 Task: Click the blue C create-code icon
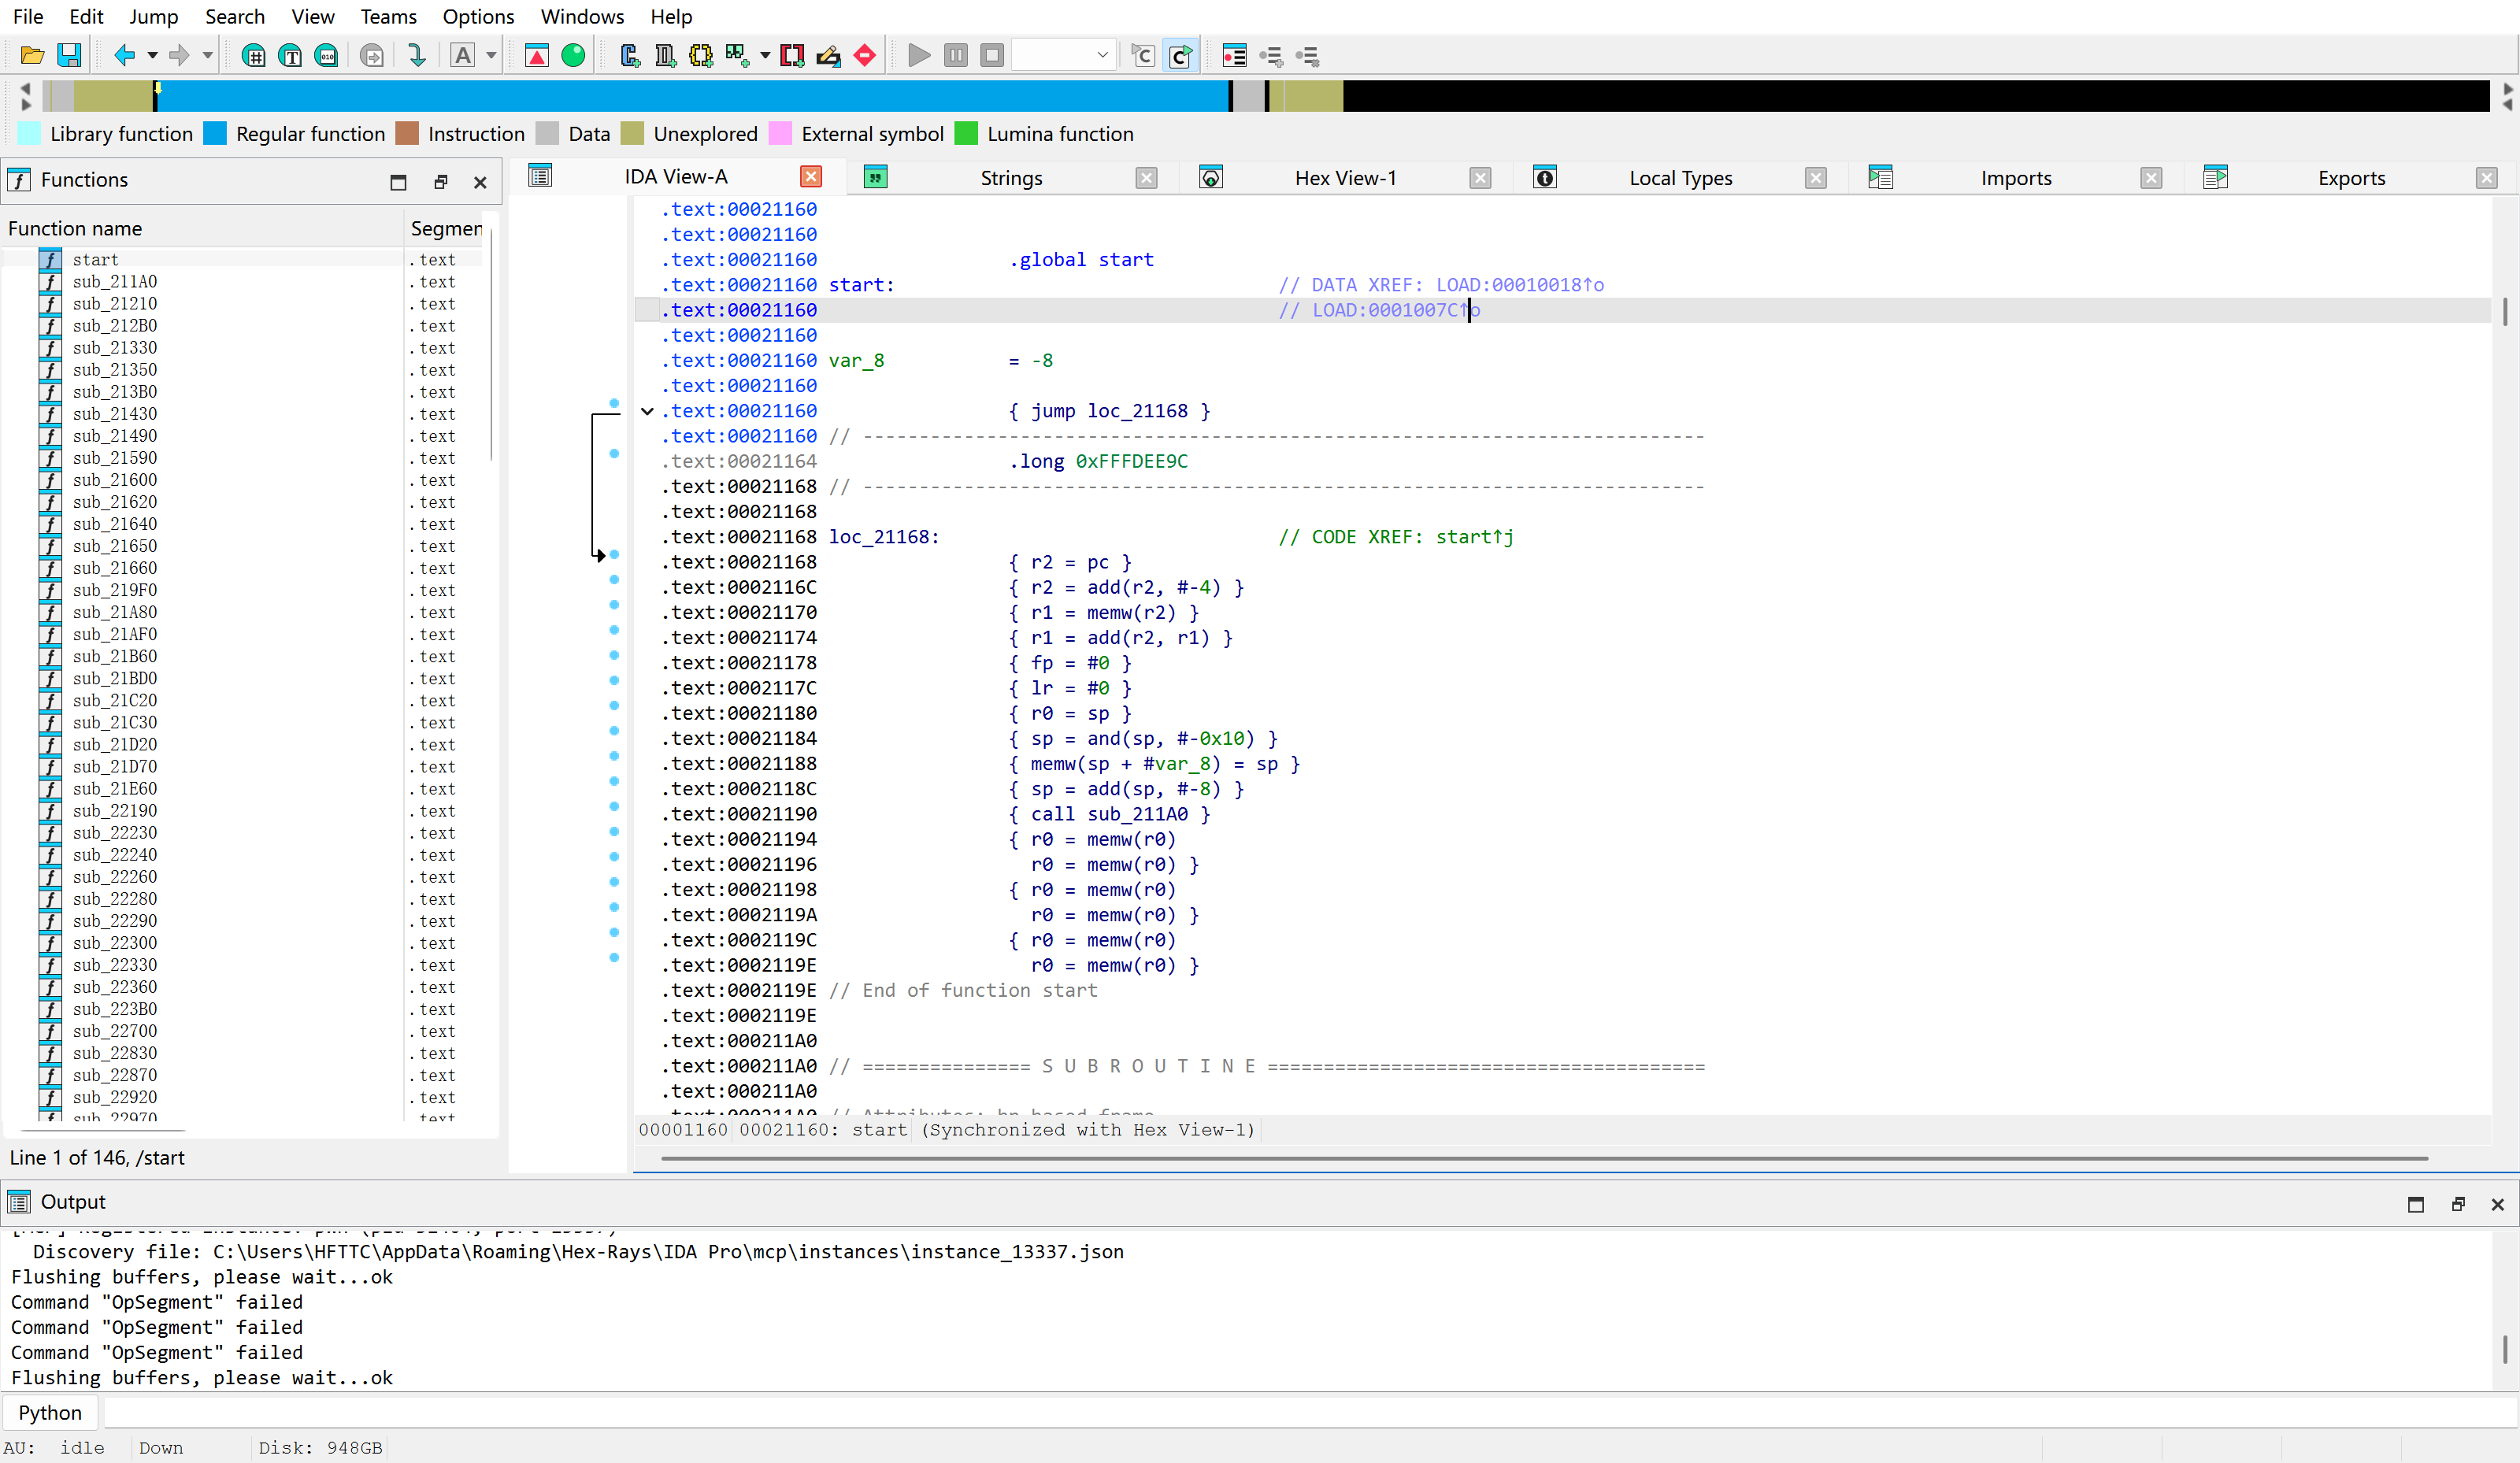[x=629, y=55]
